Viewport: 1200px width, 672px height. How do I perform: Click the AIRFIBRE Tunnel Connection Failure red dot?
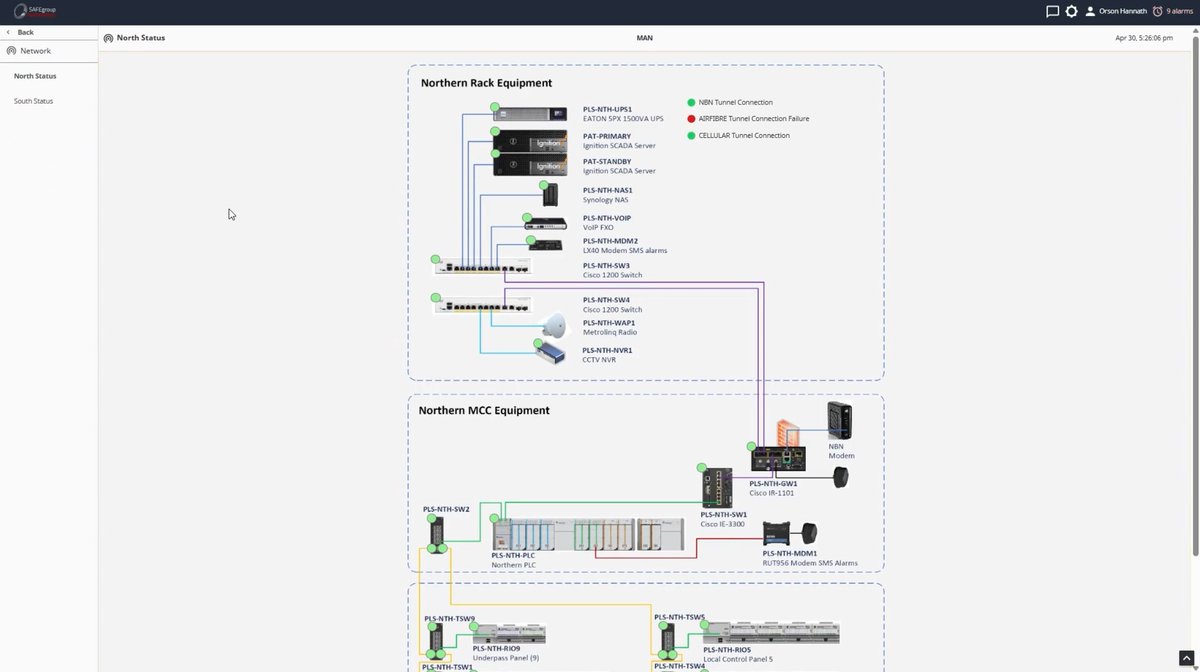tap(691, 118)
